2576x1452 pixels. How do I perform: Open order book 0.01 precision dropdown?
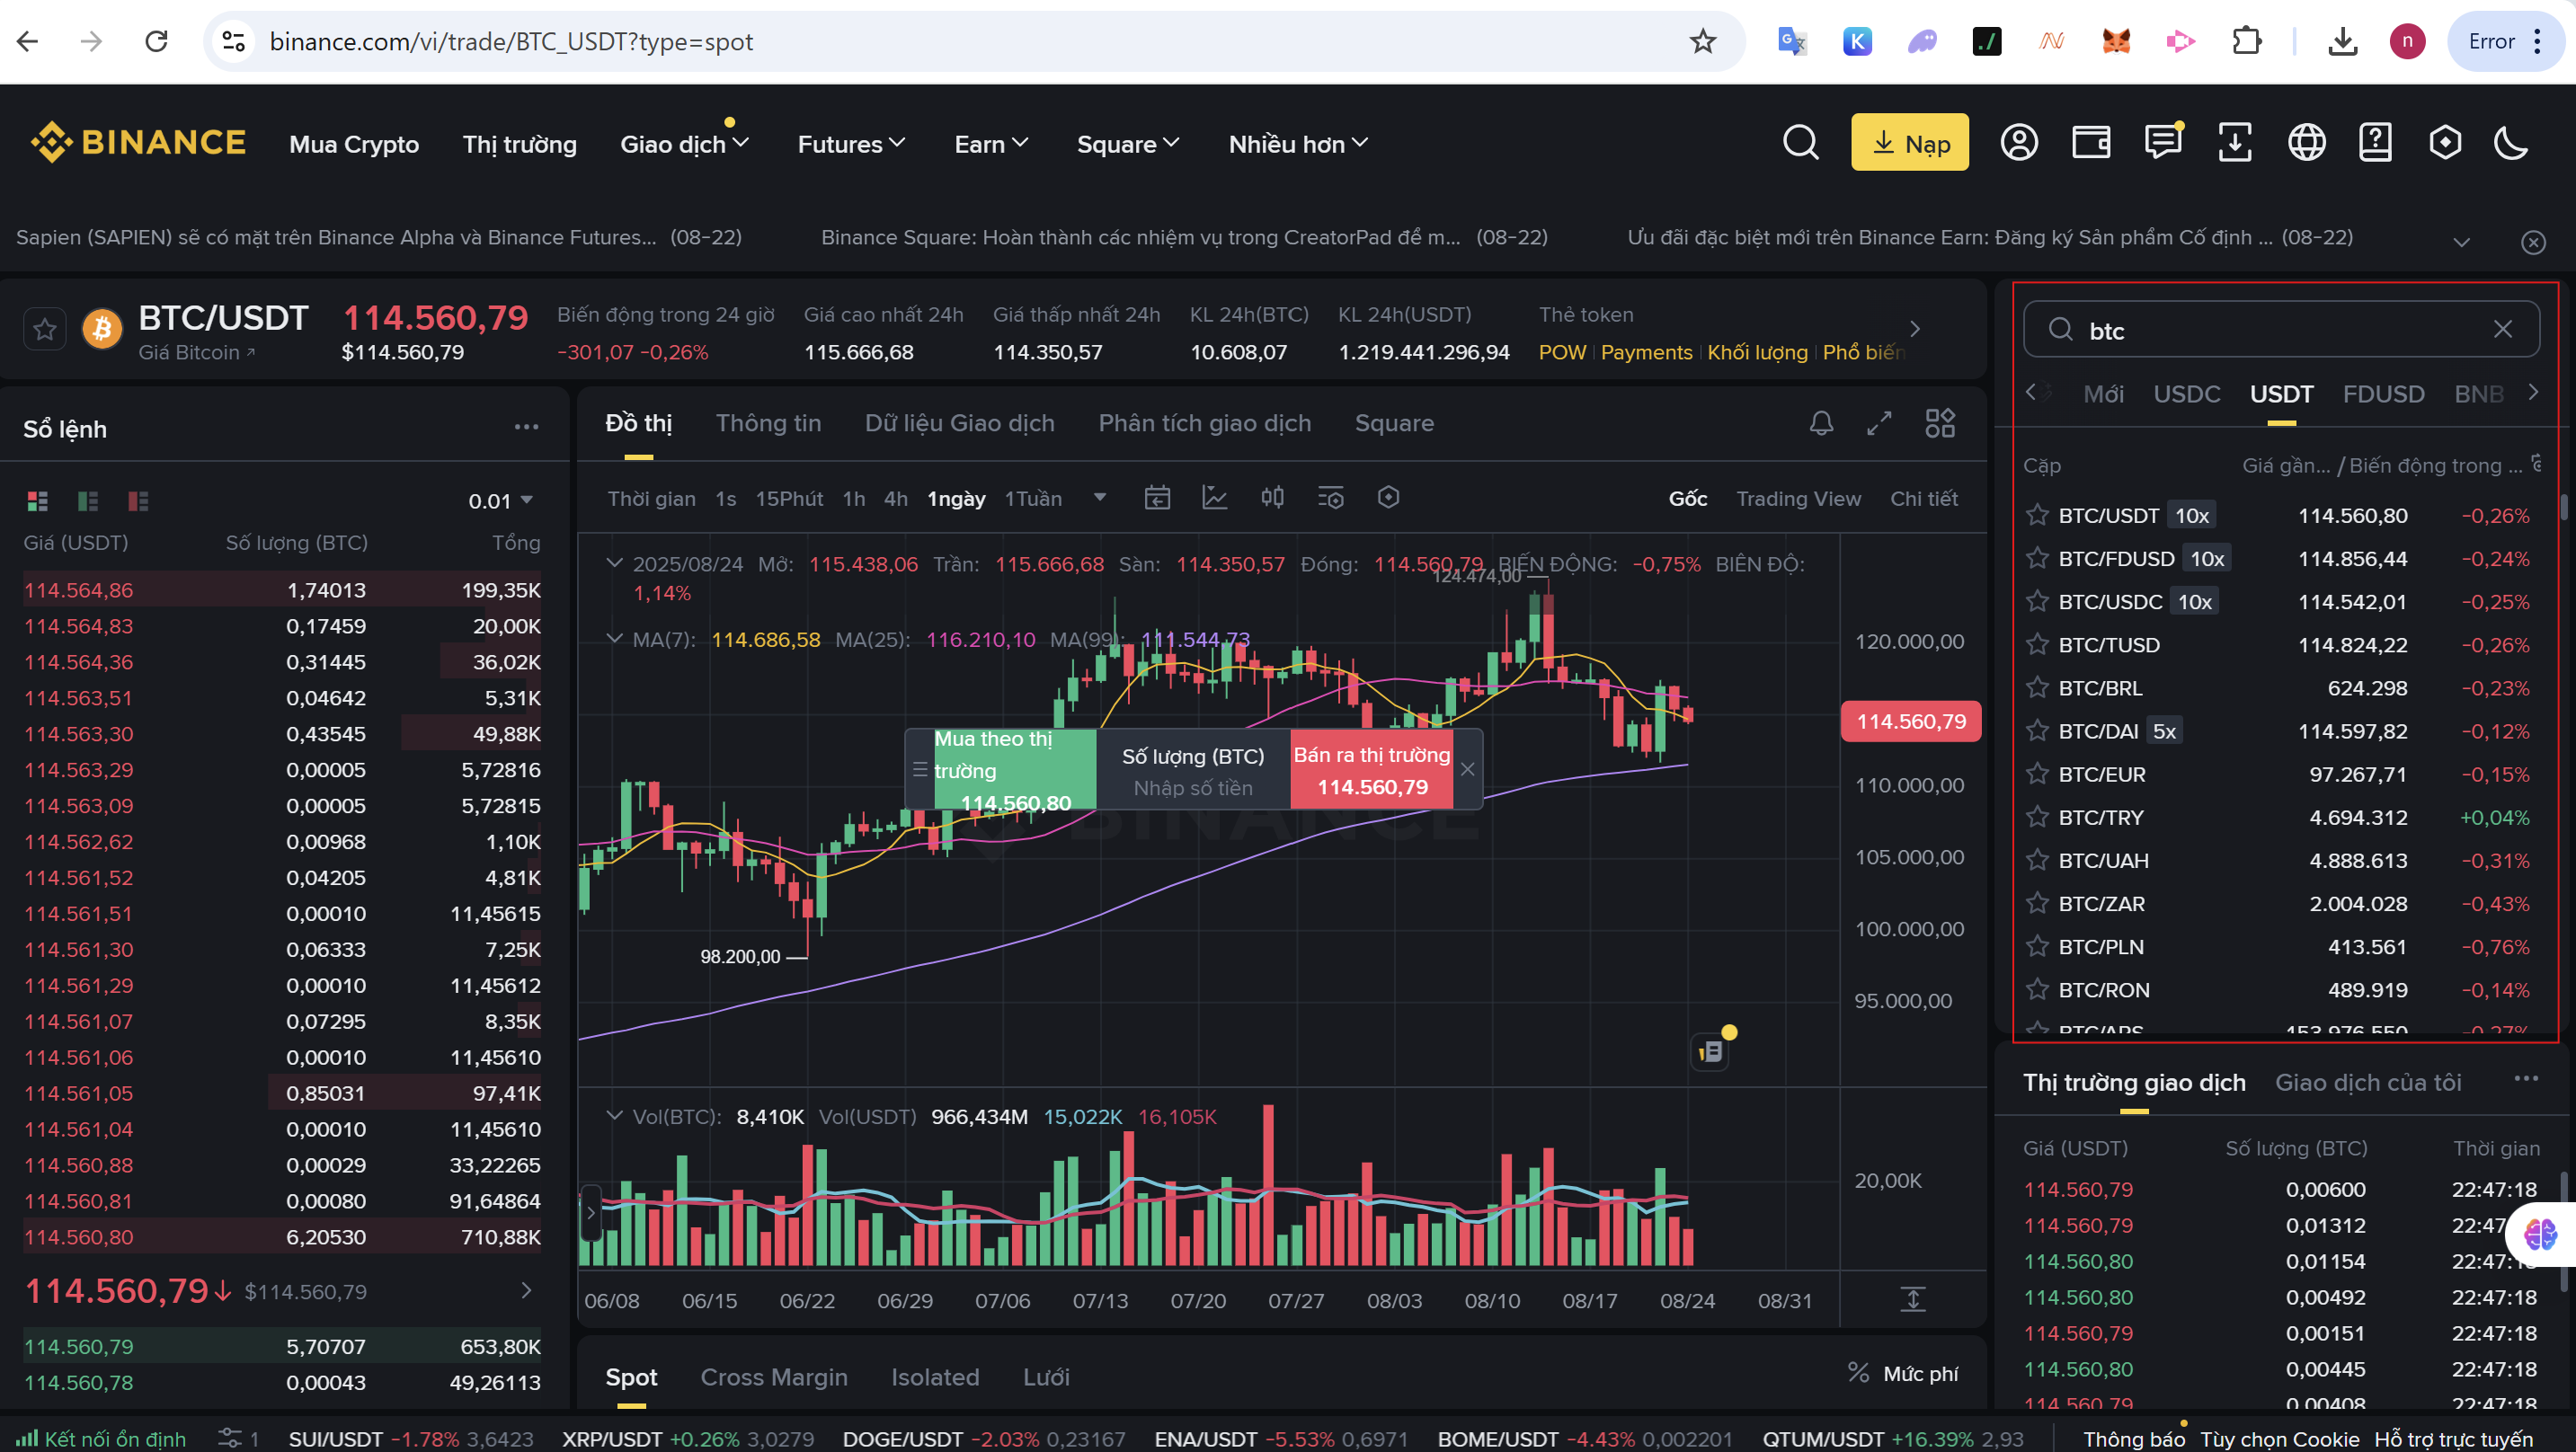500,501
